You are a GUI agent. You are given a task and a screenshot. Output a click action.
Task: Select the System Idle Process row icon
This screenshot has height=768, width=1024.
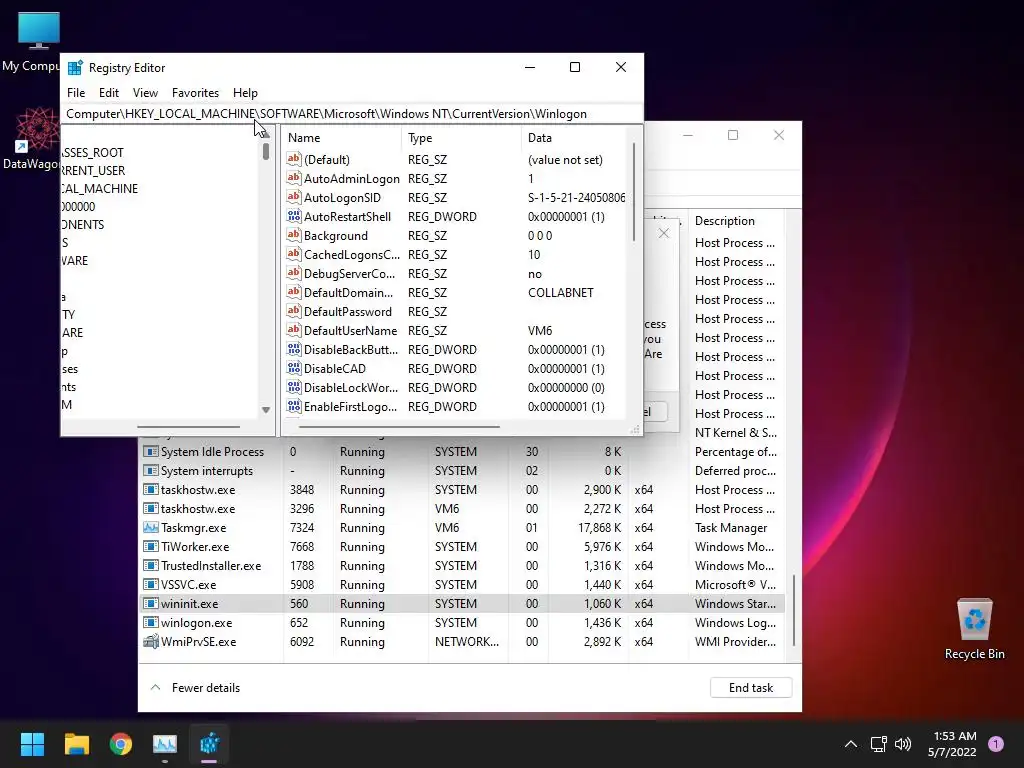151,451
